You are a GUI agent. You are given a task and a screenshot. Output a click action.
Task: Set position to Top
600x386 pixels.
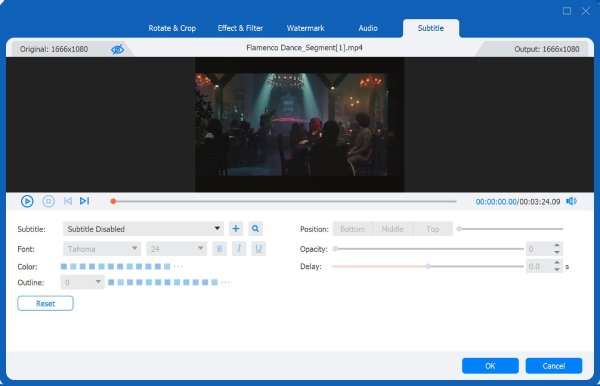pyautogui.click(x=433, y=229)
